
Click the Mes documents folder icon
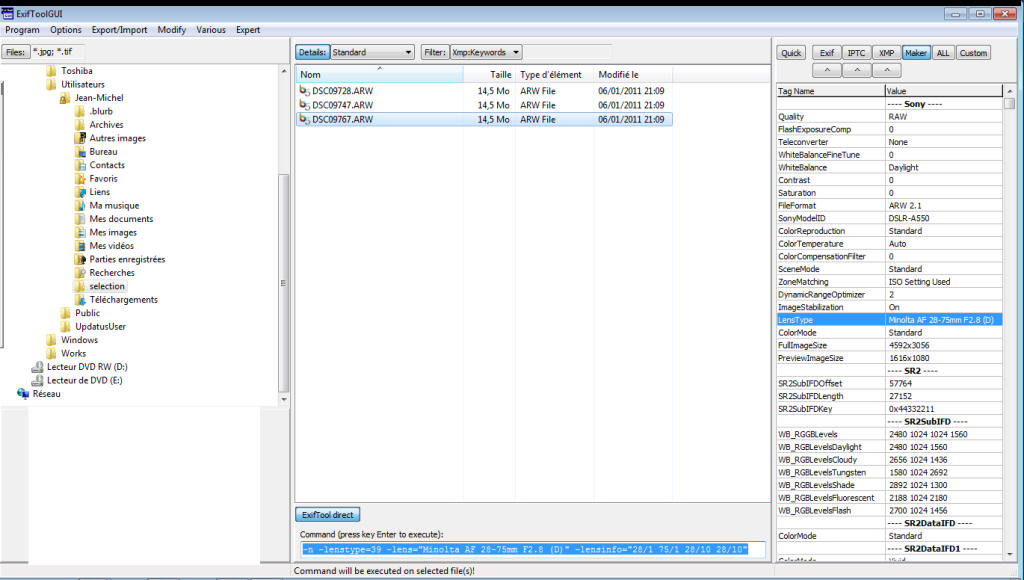(80, 219)
